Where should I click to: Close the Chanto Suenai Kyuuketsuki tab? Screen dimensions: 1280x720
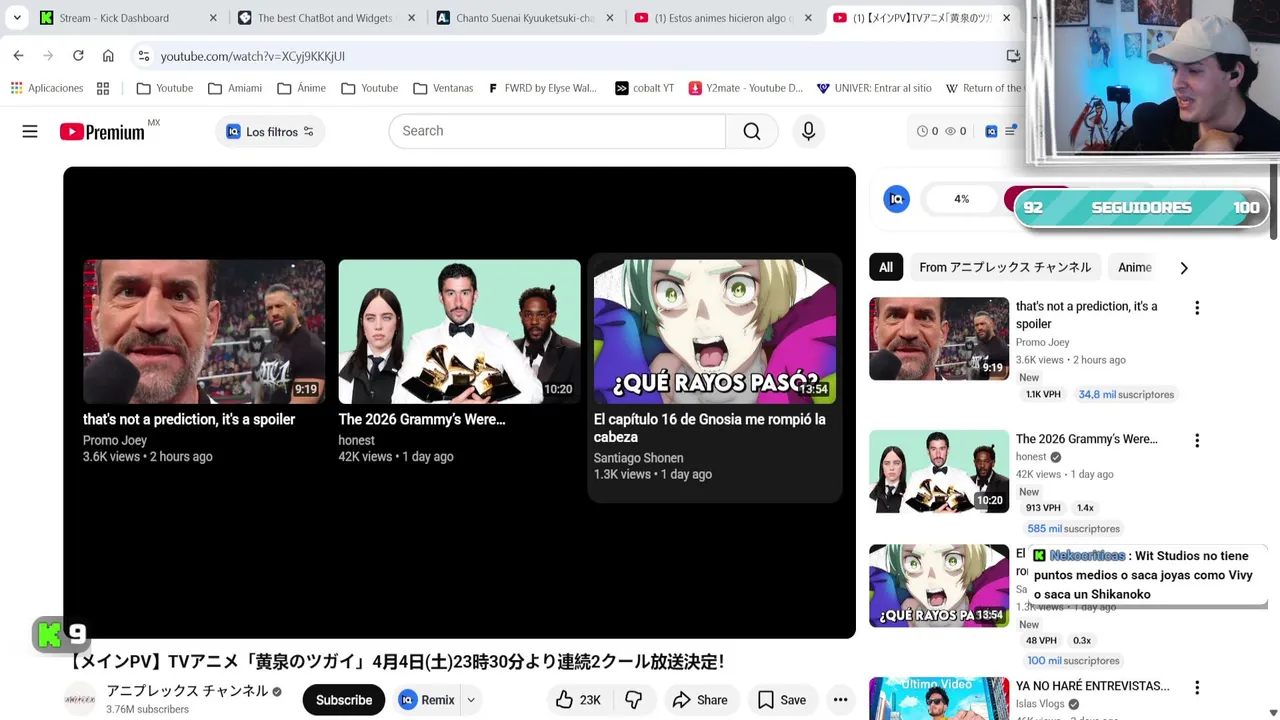(x=610, y=18)
